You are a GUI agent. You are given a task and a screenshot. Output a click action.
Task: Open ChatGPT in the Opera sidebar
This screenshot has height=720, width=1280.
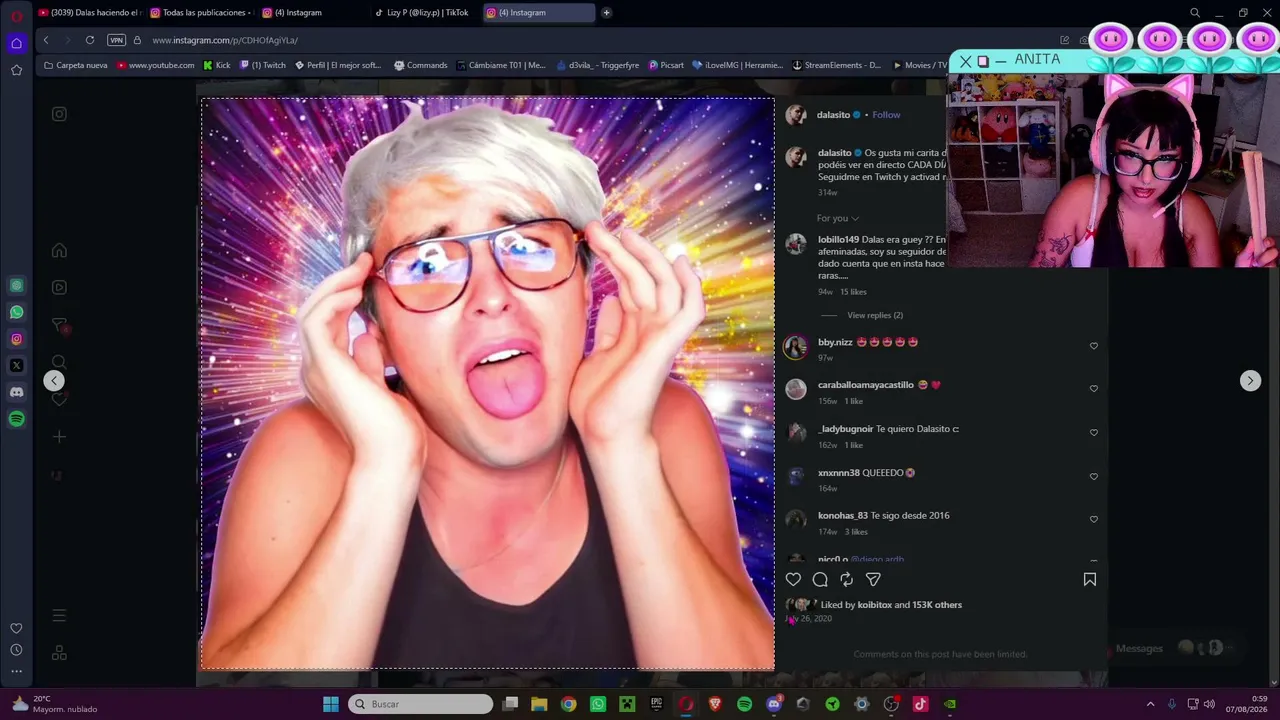pos(16,286)
